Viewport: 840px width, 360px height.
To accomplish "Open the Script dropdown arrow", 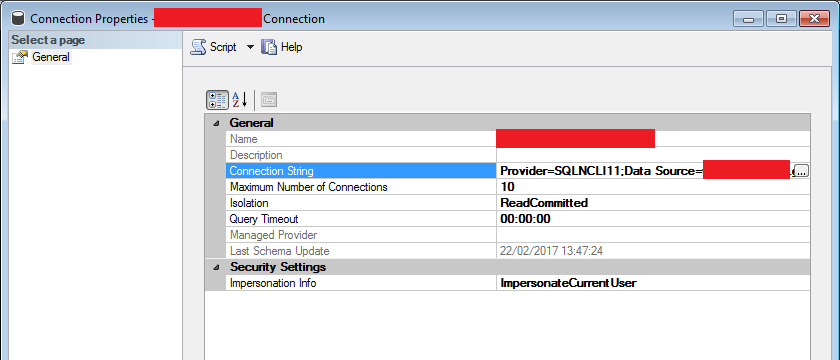I will tap(250, 47).
